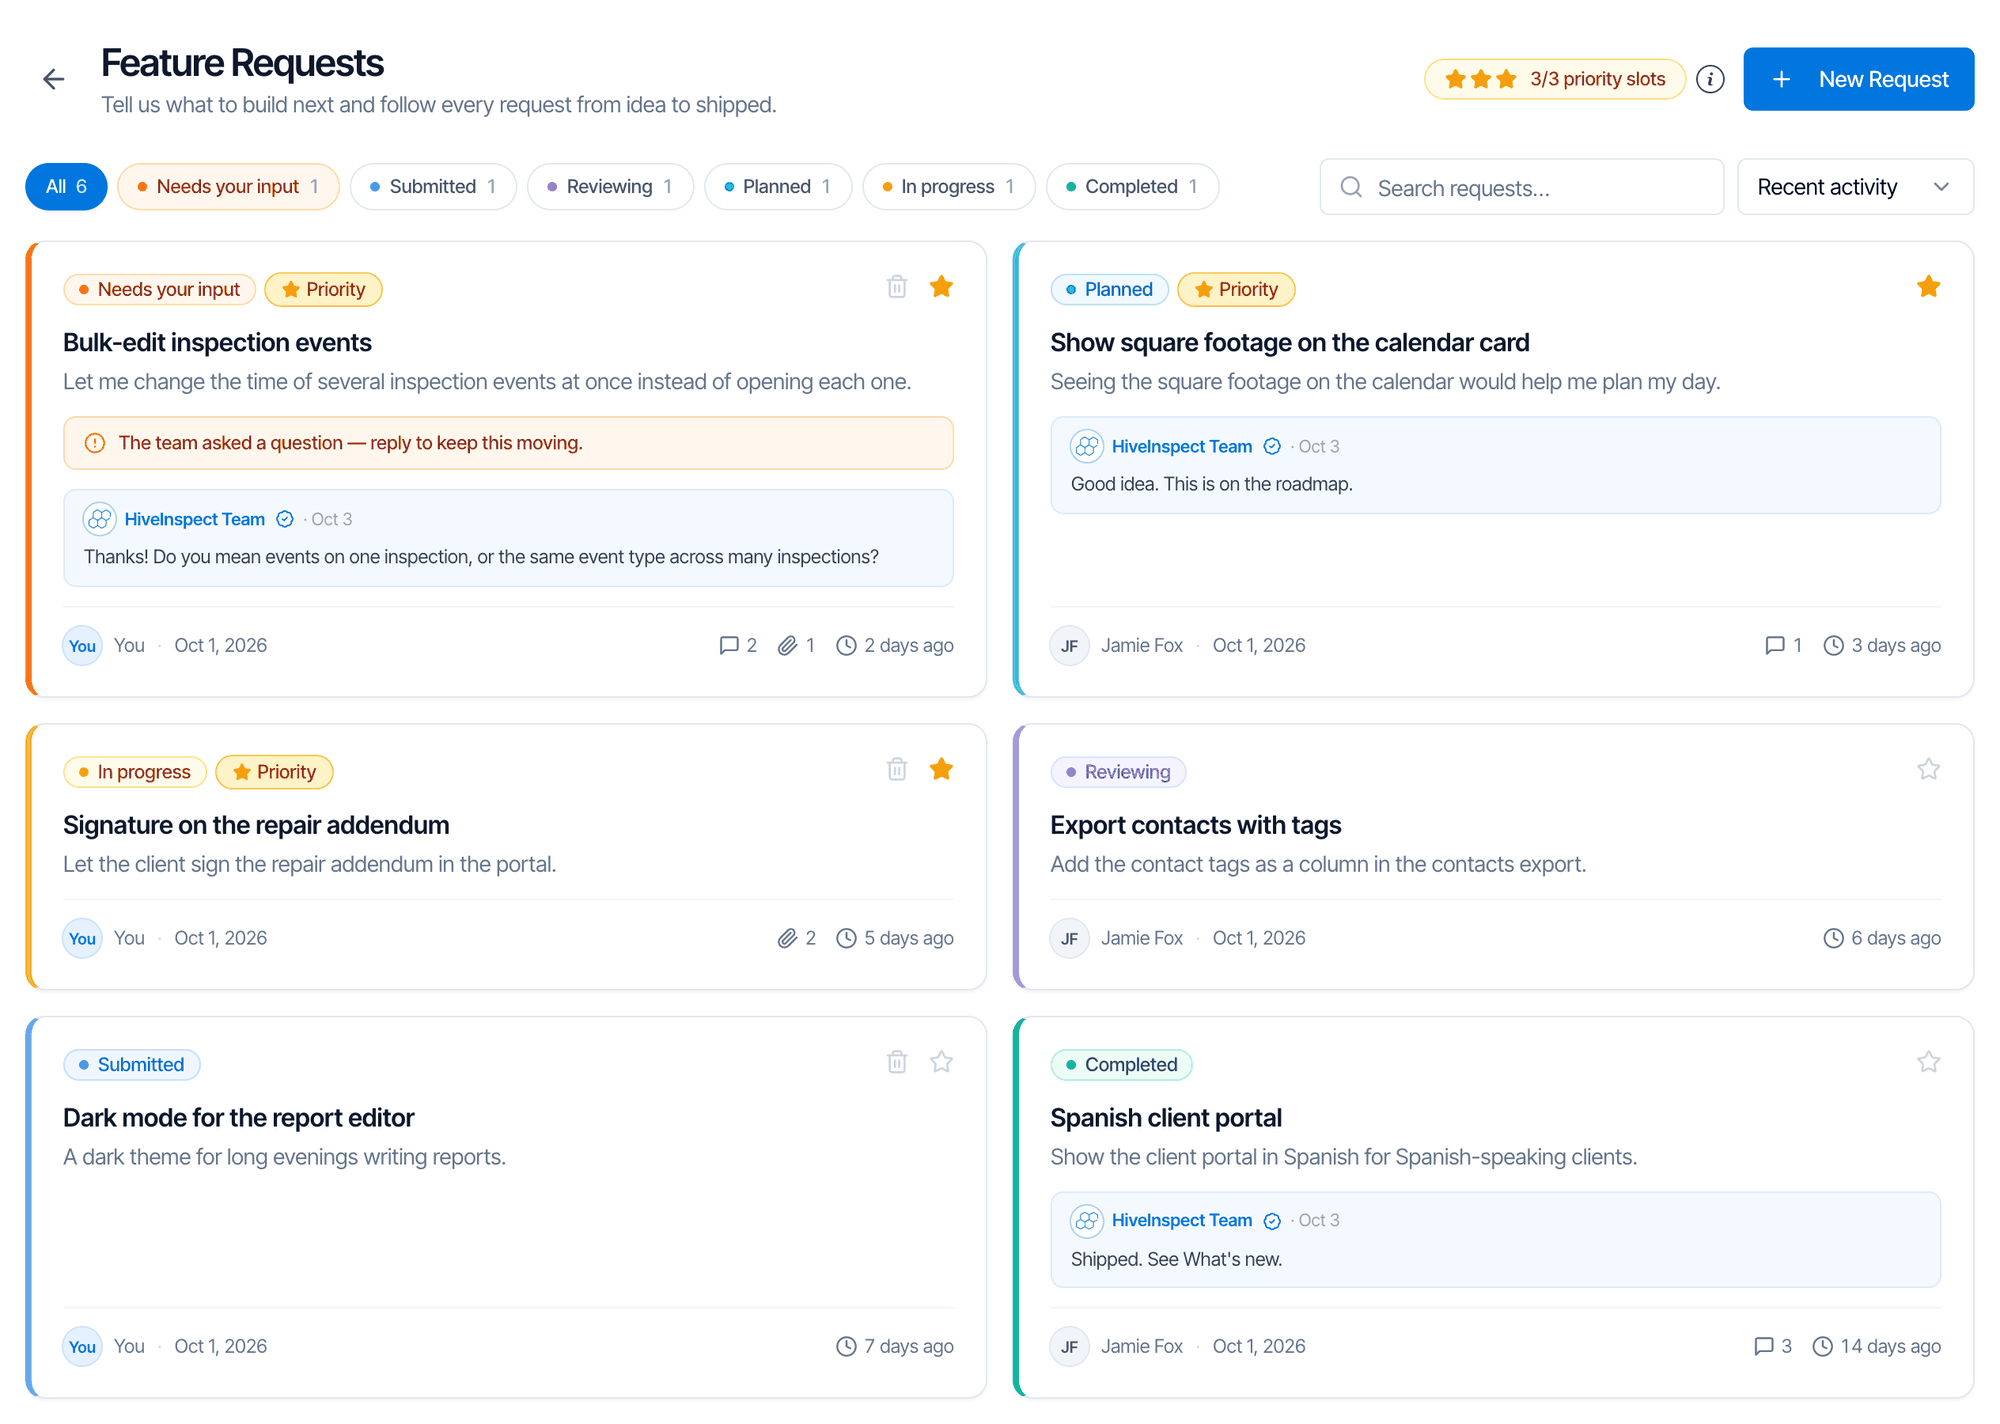Screen dimensions: 2000x1424
Task: Filter by In progress requests
Action: [948, 187]
